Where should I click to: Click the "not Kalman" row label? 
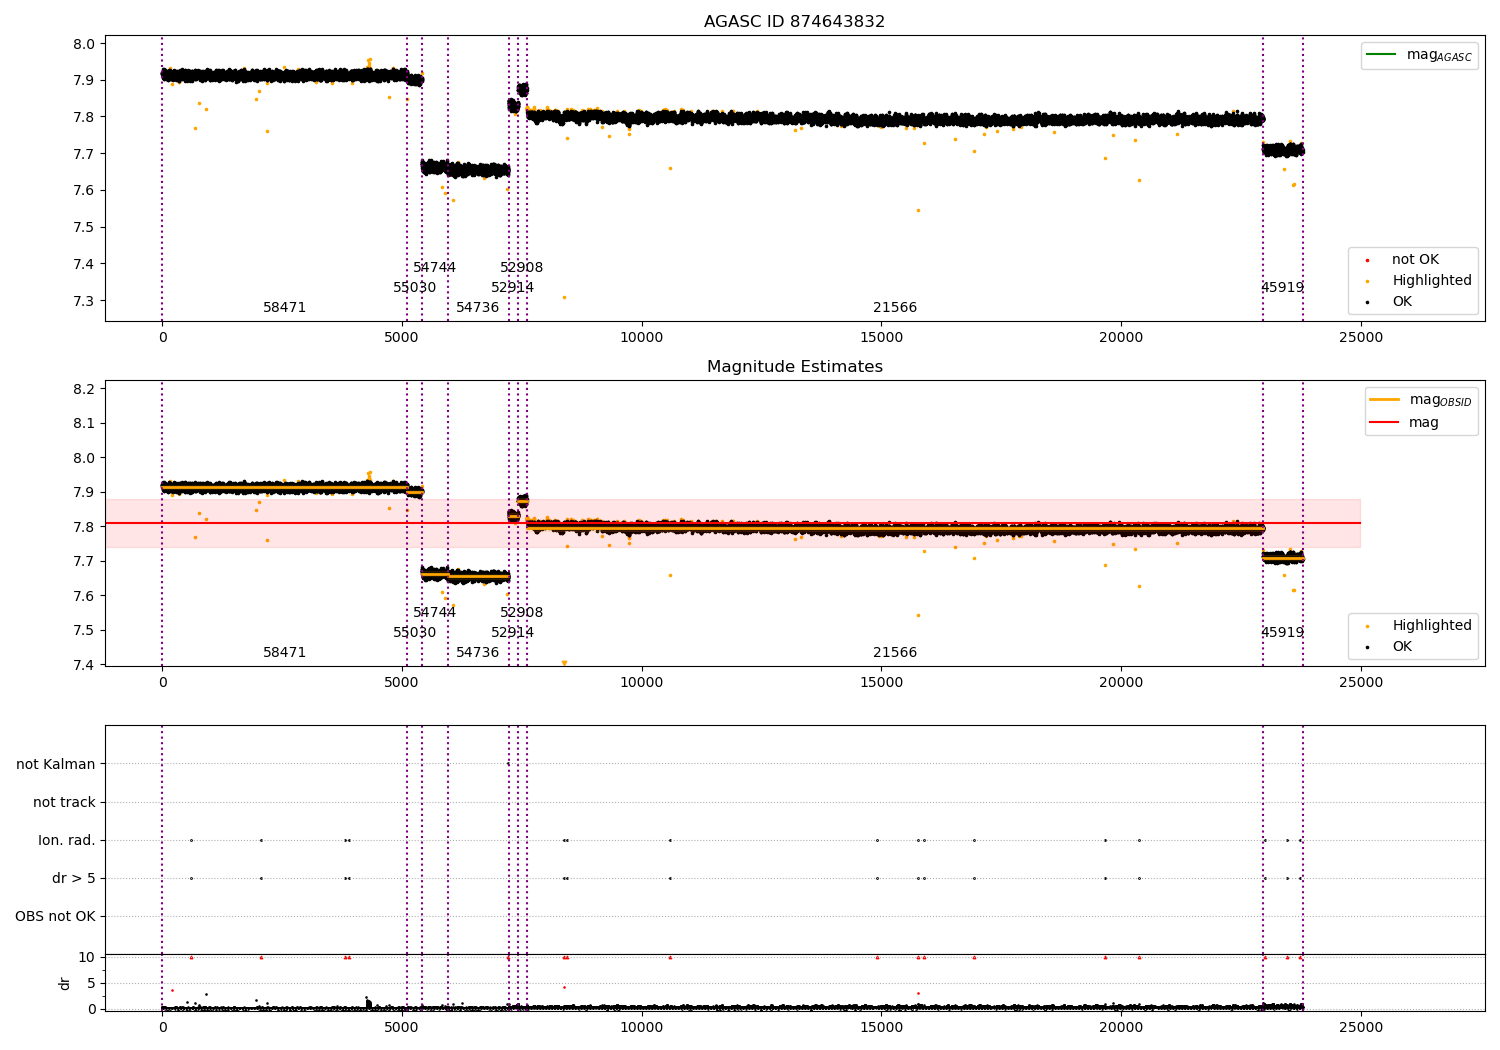click(56, 764)
